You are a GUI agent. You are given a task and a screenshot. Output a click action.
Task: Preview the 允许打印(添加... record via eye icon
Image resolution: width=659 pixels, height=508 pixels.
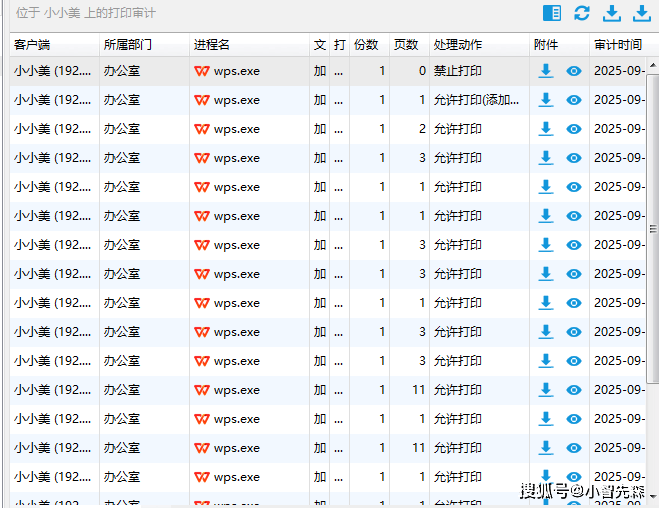coord(574,100)
